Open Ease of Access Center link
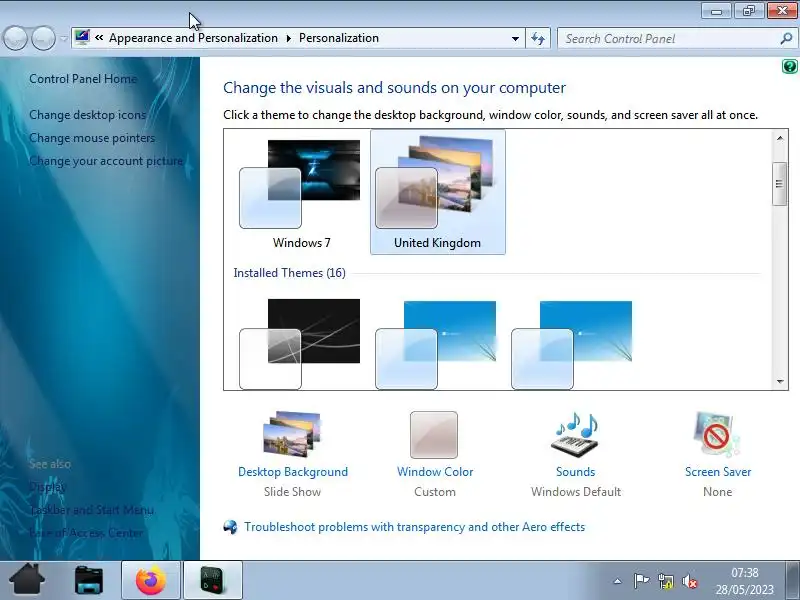800x600 pixels. pos(86,533)
